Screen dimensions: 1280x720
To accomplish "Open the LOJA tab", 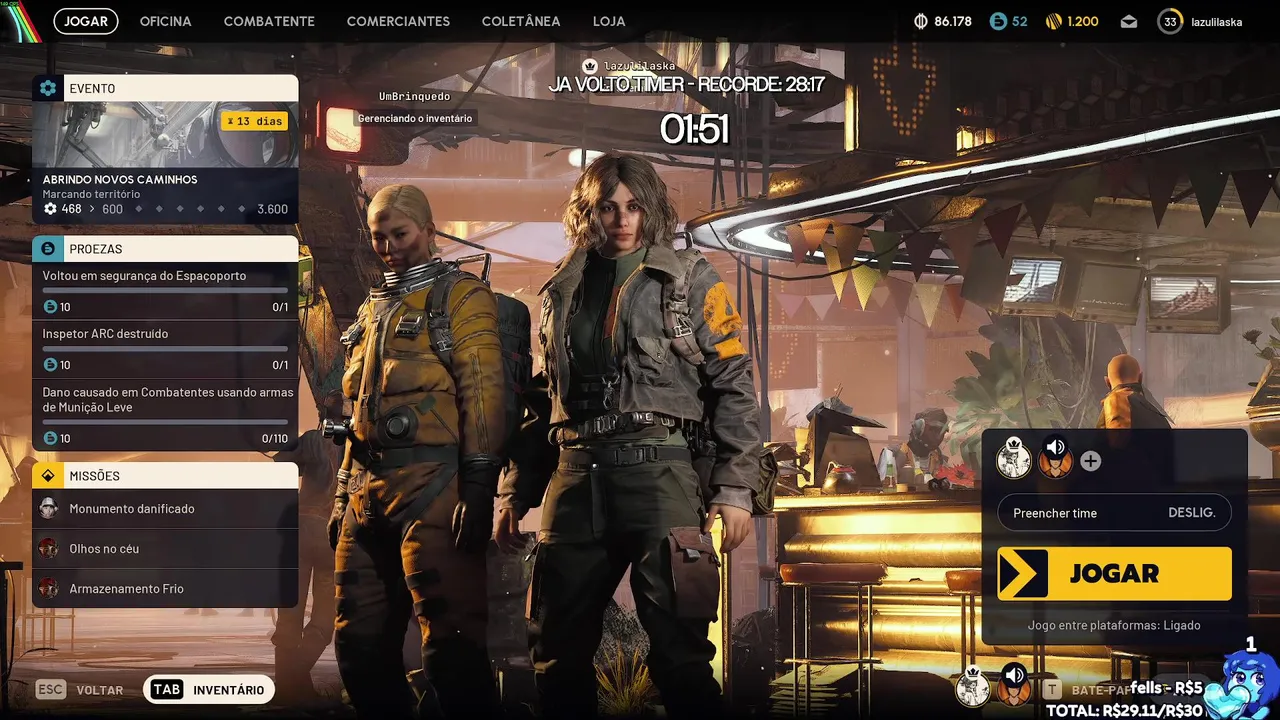I will [x=609, y=21].
